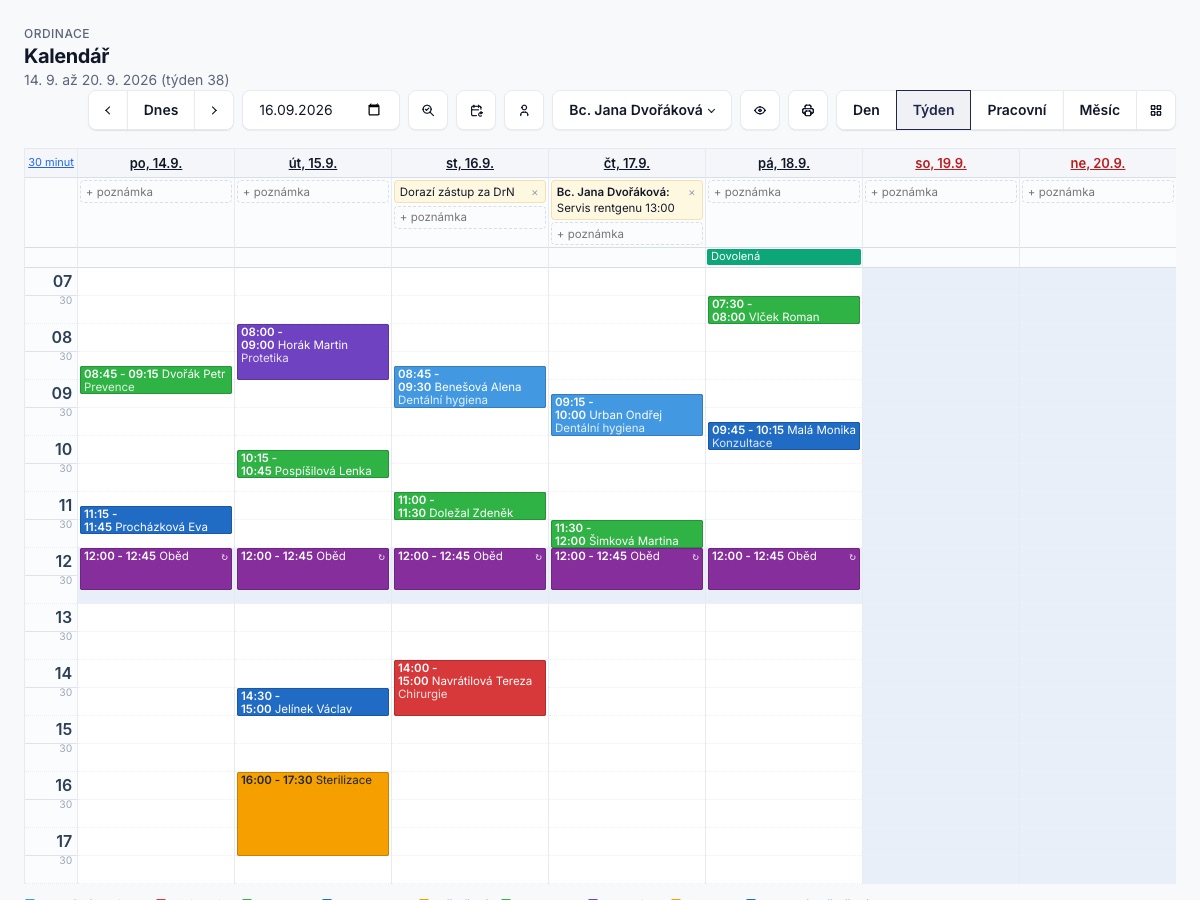Jump to today with the Dnes button

(161, 110)
